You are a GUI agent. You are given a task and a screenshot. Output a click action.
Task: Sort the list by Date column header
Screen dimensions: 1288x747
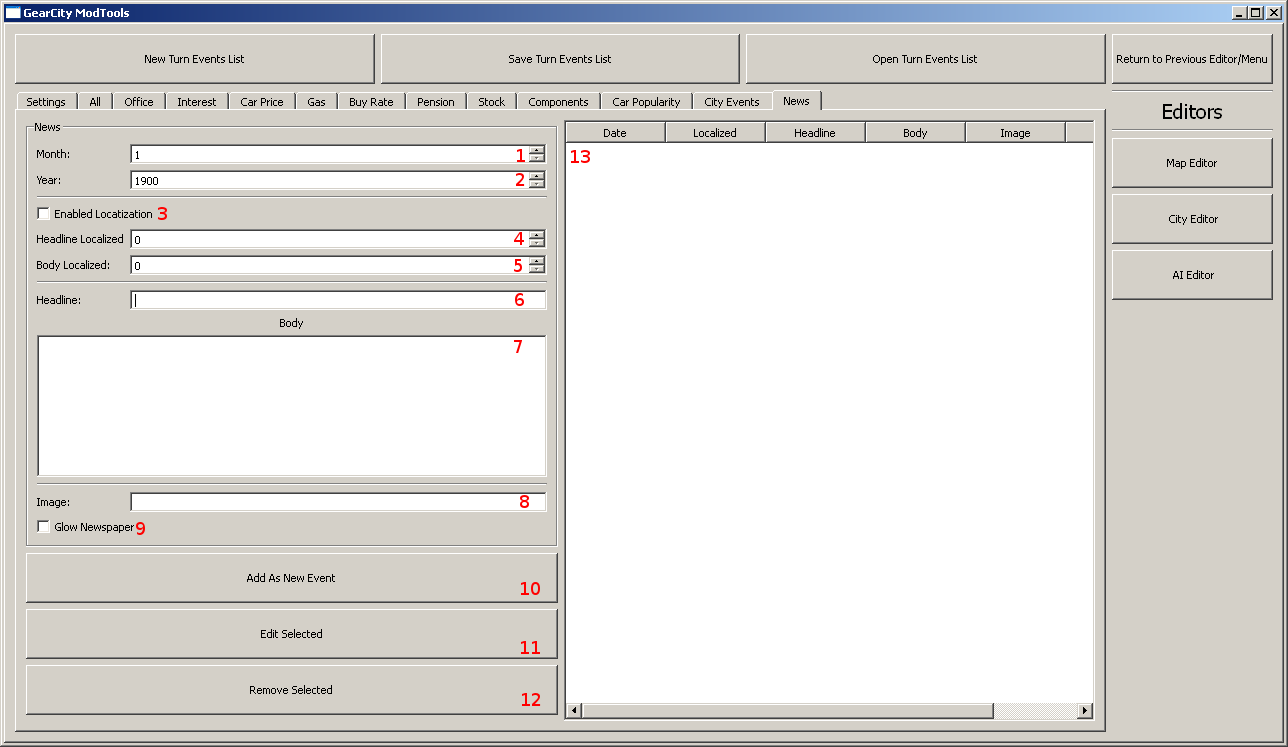pos(615,133)
